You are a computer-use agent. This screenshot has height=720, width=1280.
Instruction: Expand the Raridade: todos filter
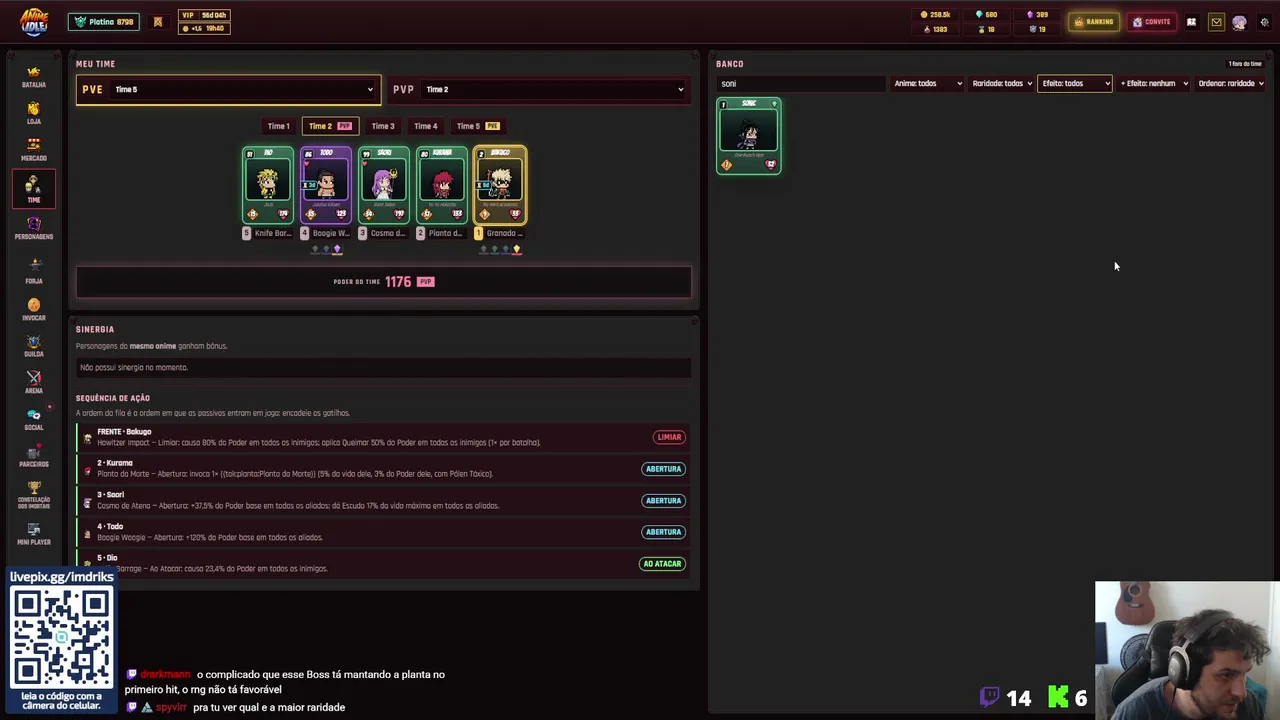[x=1002, y=83]
